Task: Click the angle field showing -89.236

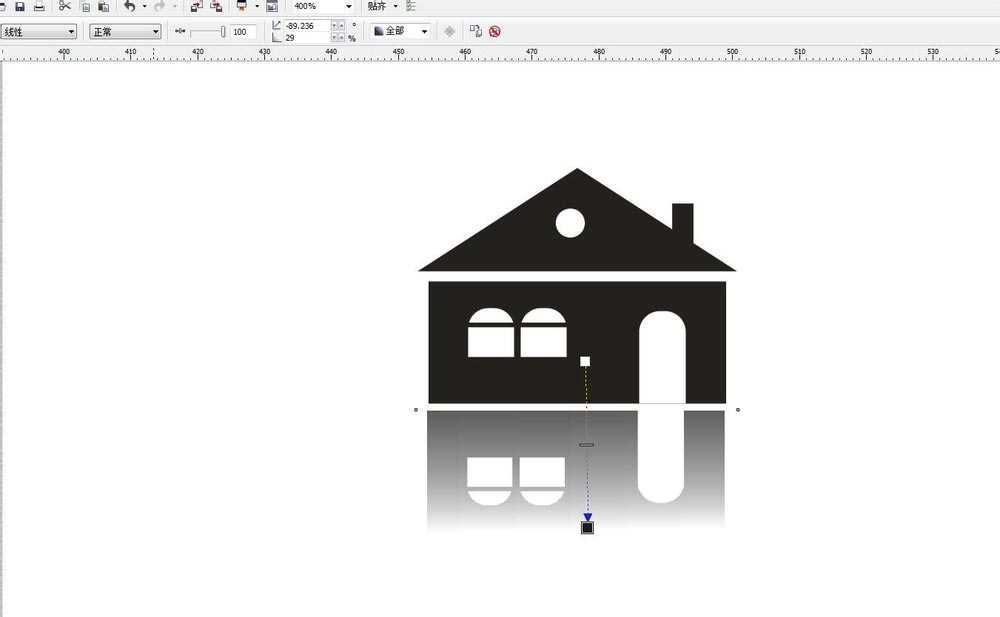Action: pyautogui.click(x=306, y=26)
